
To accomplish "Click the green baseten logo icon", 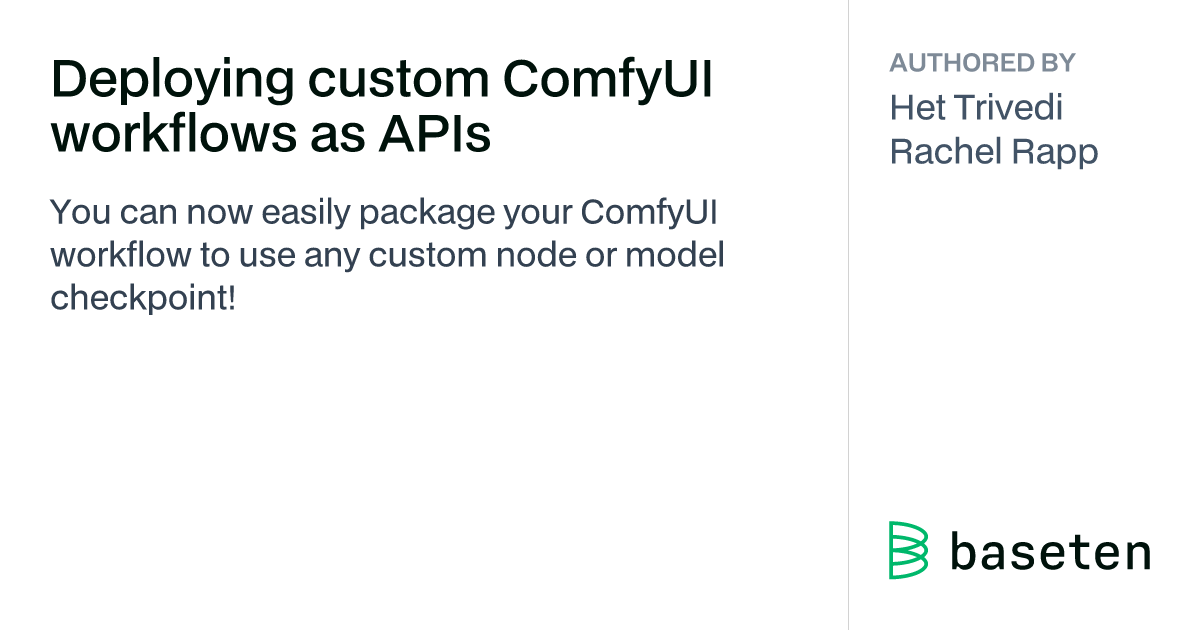I will [x=908, y=550].
